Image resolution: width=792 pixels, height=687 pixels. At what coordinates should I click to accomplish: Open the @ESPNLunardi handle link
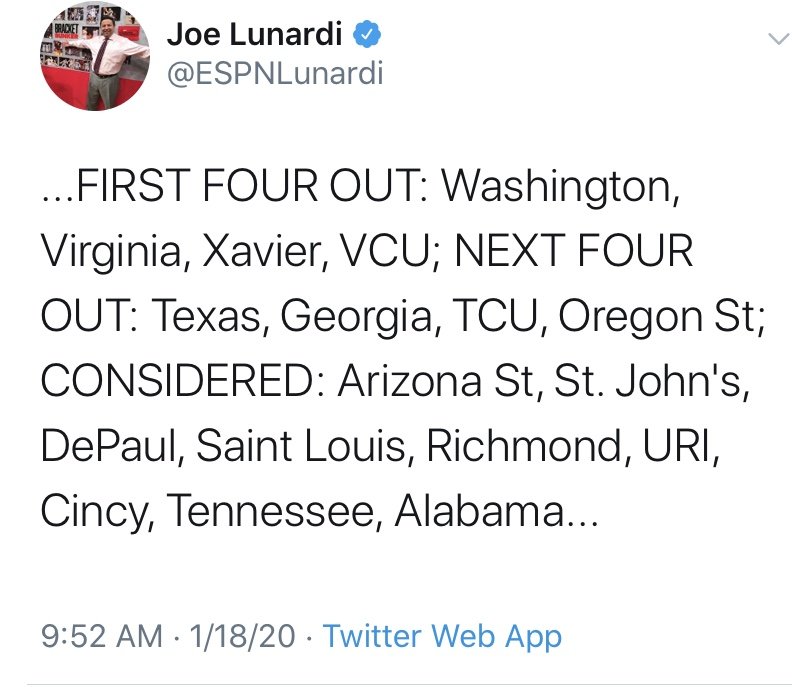pyautogui.click(x=275, y=73)
